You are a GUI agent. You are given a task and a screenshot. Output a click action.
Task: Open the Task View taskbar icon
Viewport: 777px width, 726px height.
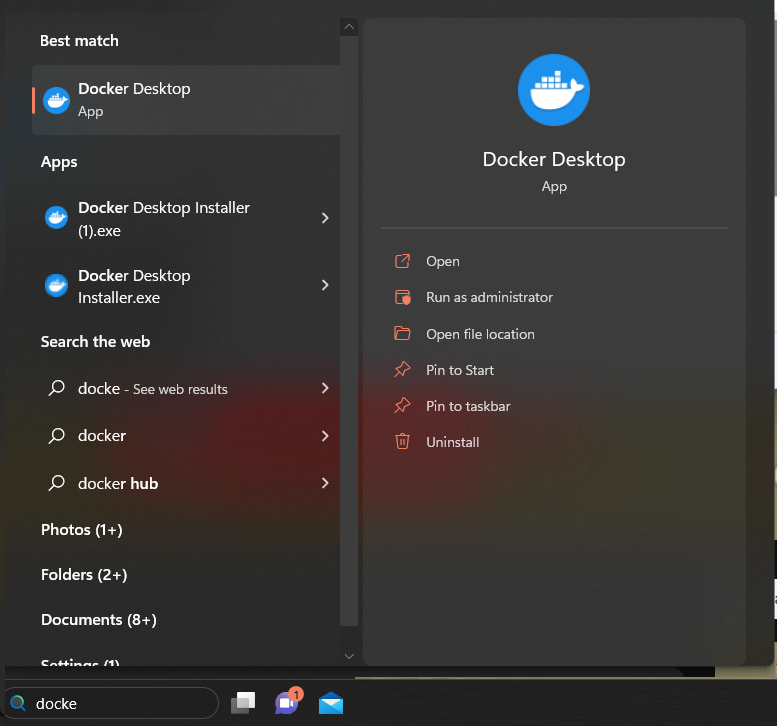coord(243,703)
